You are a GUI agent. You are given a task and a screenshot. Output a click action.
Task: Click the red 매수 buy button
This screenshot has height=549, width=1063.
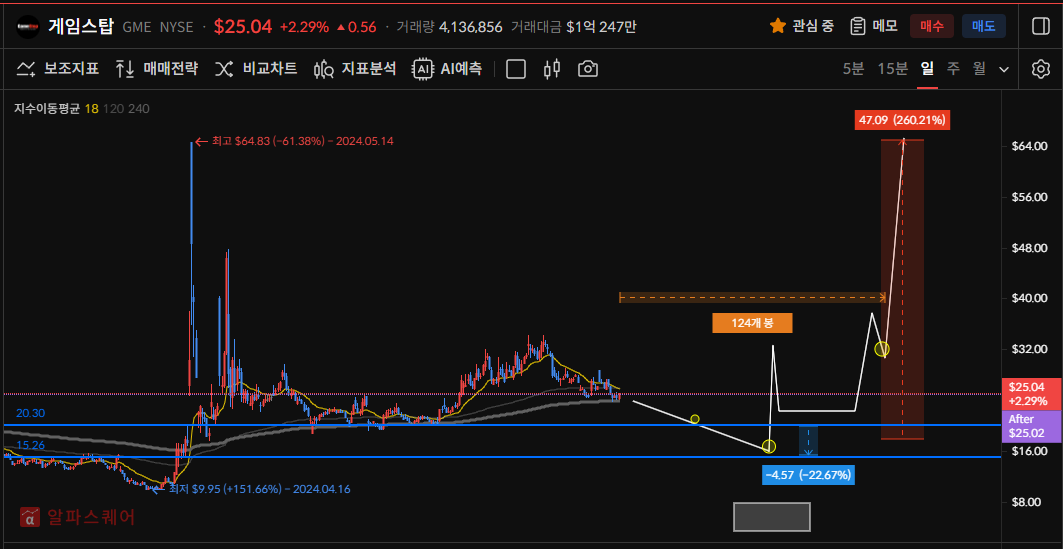932,26
